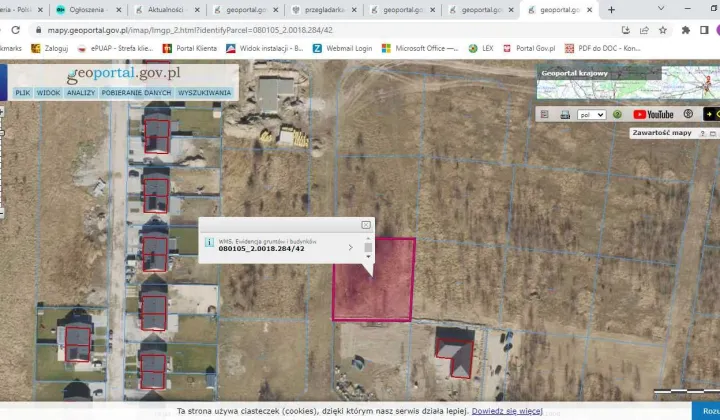Open Zawartość mapy help question mark

(x=702, y=134)
